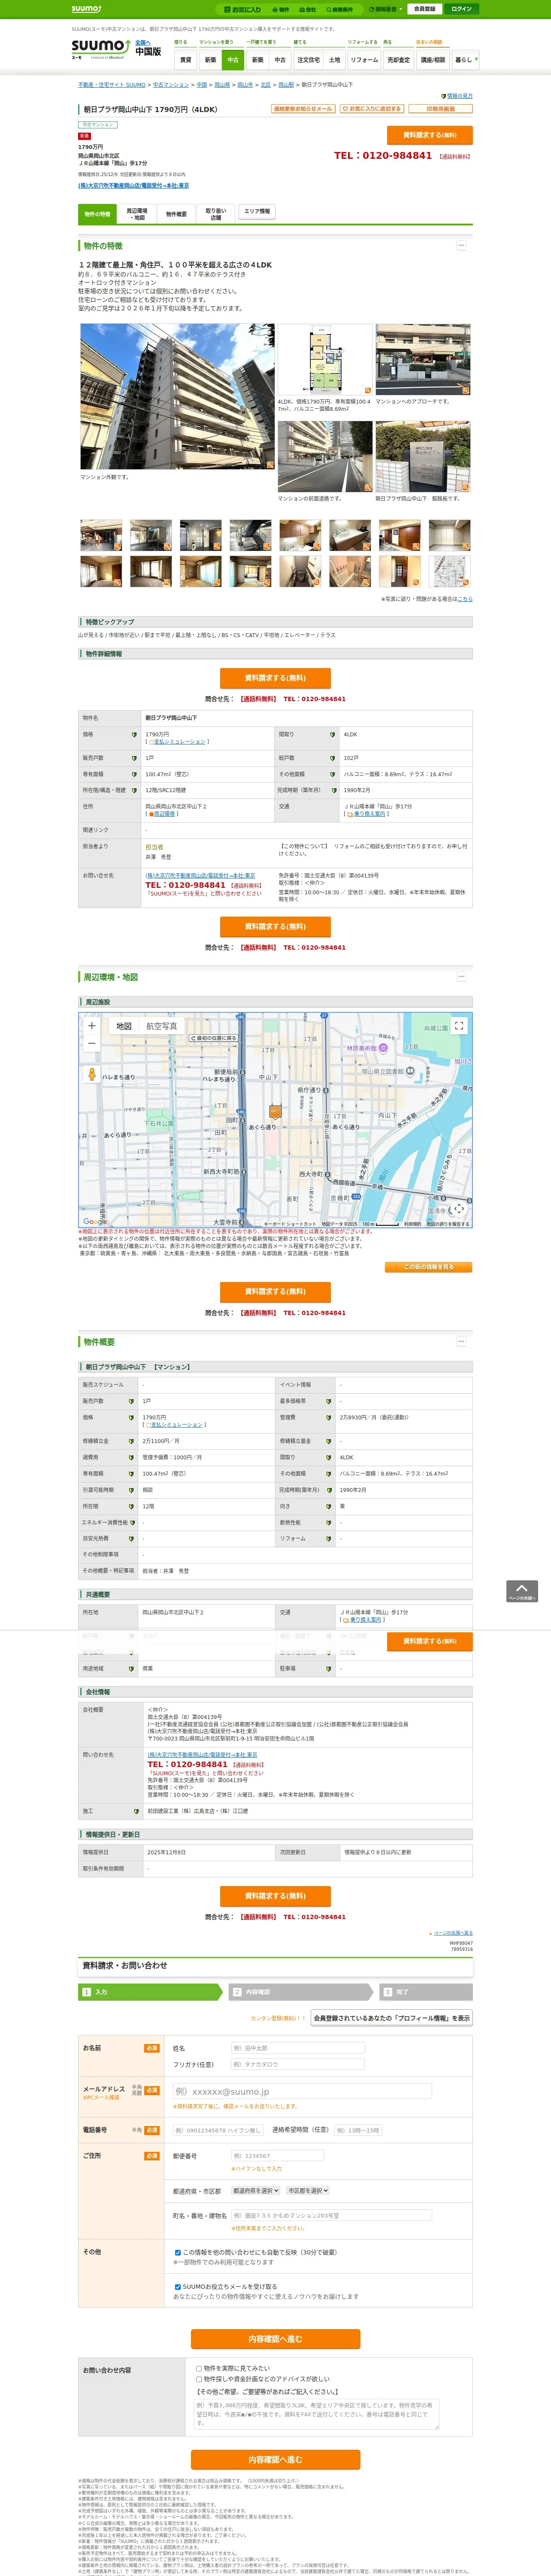Screen dimensions: 551x2576
Task: Click the help icon beside 間取り in the detail table
Action: [x=332, y=734]
